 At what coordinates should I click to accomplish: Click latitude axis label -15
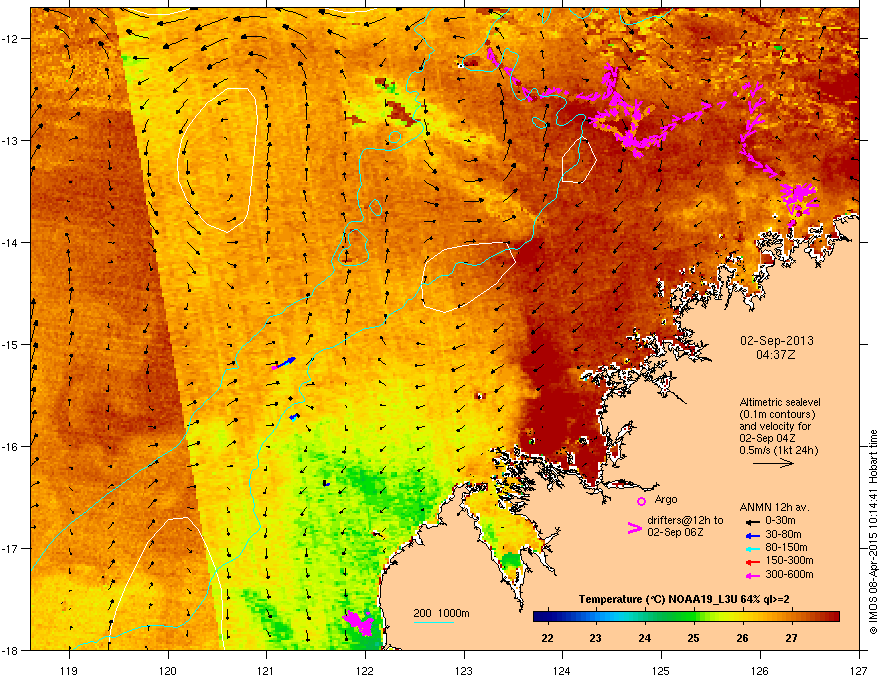point(10,344)
